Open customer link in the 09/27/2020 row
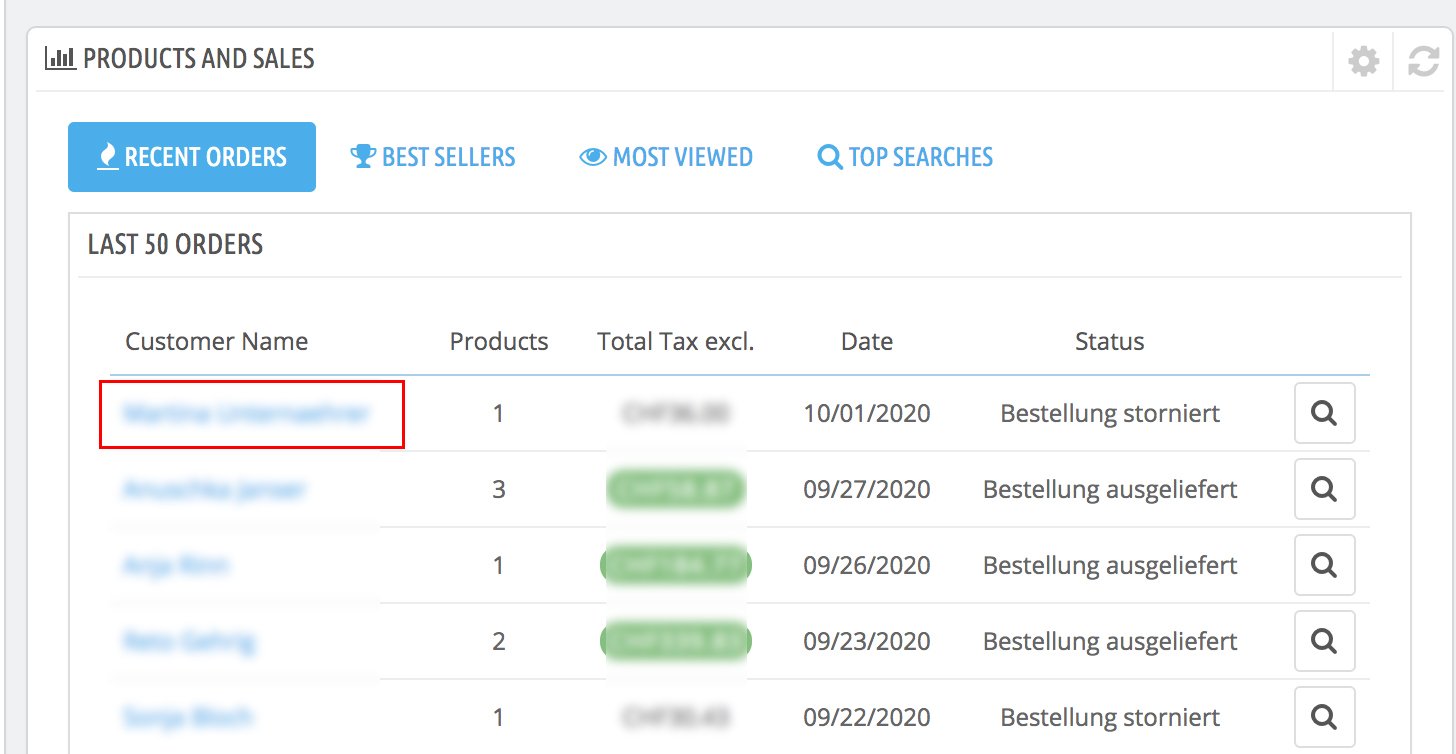Screen dimensions: 1456x754 214,489
